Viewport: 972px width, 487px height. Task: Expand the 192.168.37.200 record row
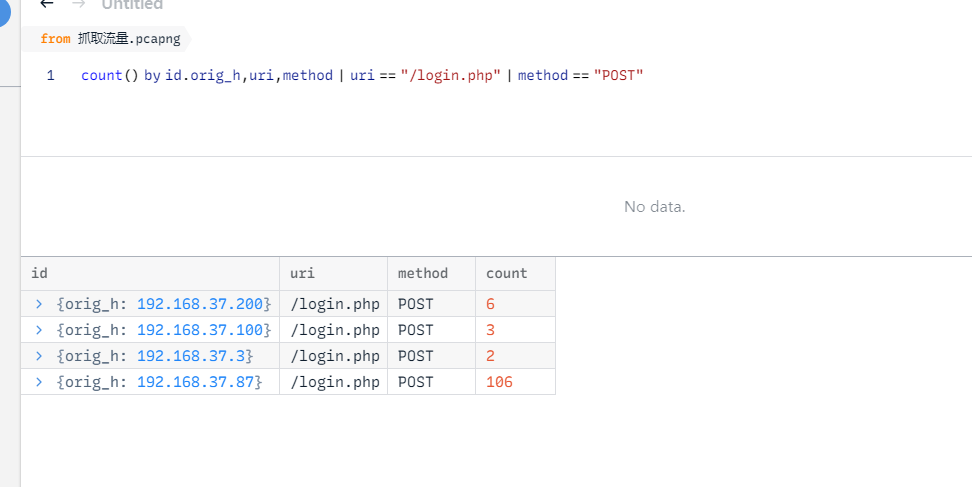tap(39, 304)
